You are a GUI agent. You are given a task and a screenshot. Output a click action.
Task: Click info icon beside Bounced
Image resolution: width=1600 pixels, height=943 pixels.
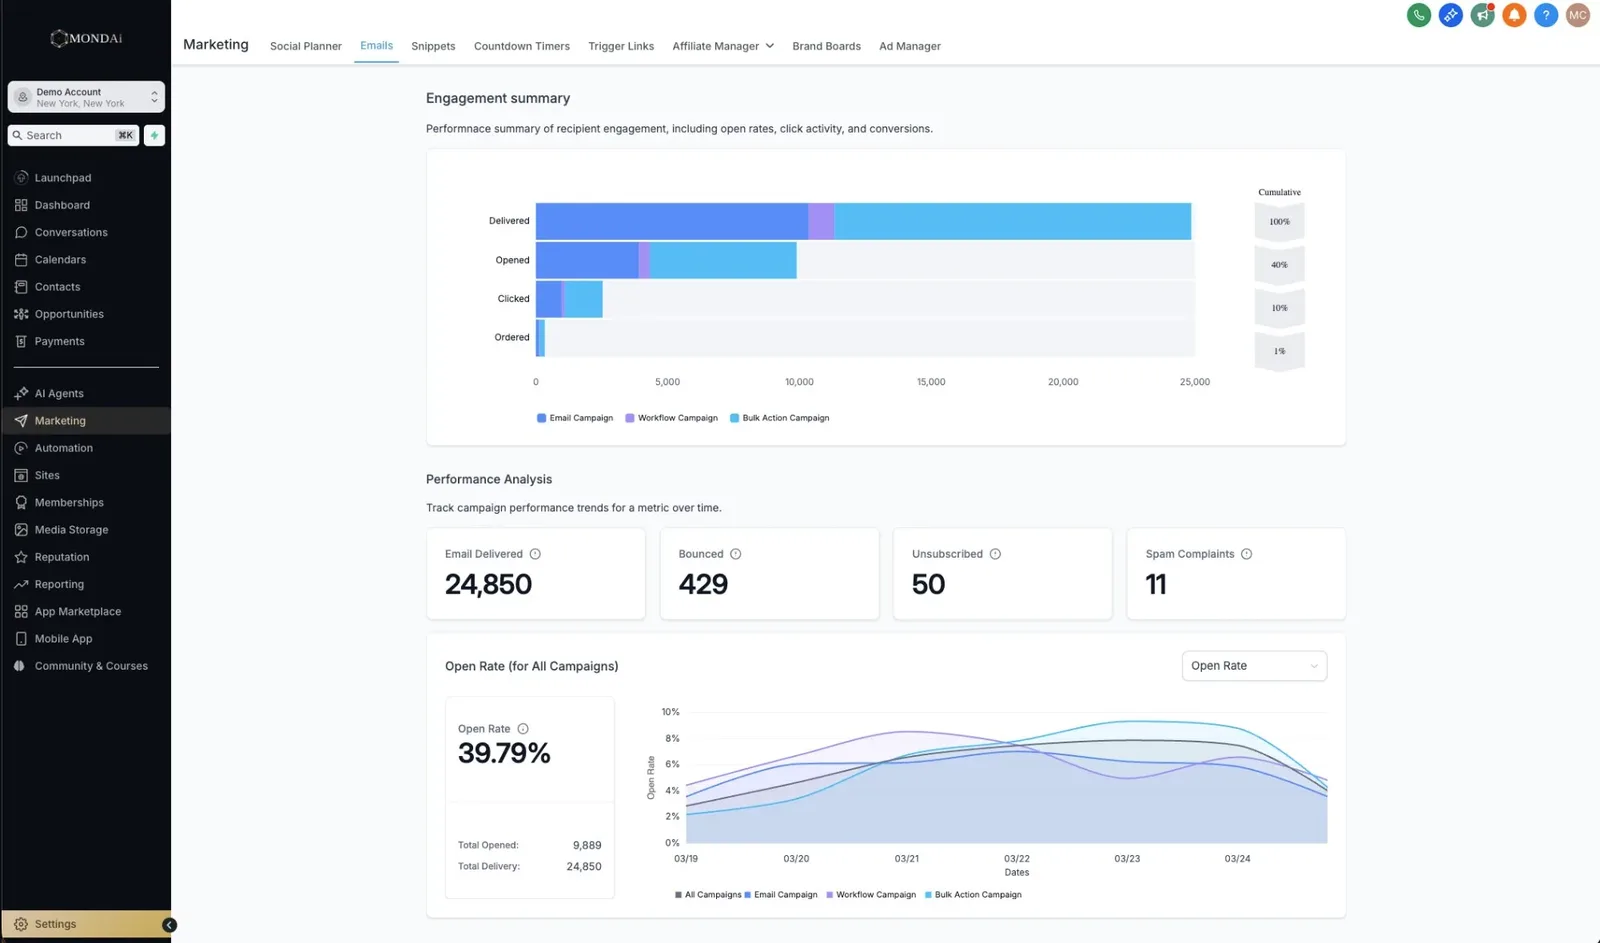(735, 554)
